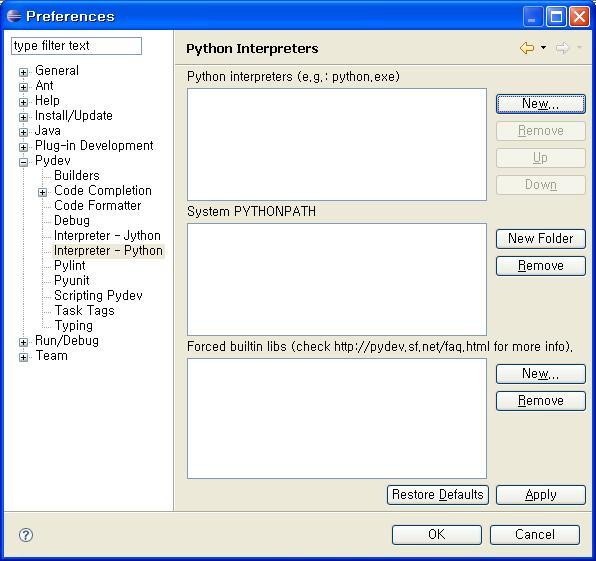Click inside the Forced builtin libs list
596x561 pixels.
tap(337, 418)
